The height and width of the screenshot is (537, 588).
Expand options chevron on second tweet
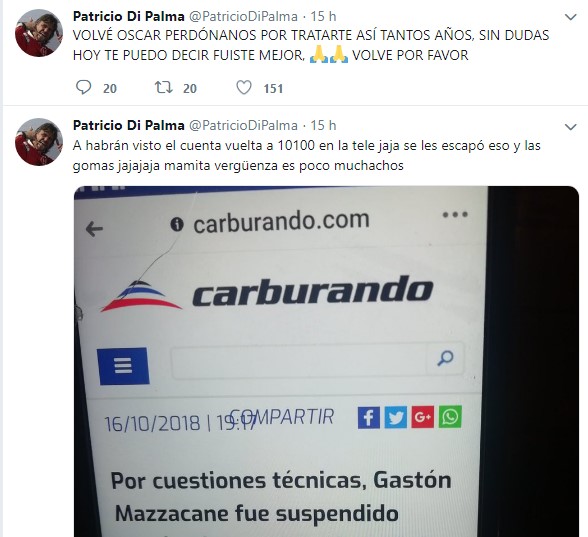[570, 127]
